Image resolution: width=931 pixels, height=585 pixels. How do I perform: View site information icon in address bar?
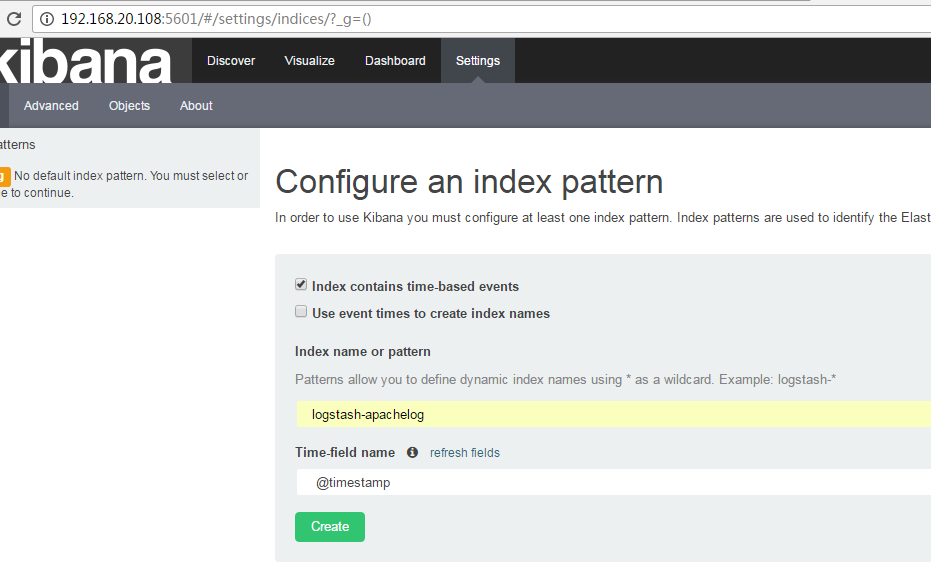[47, 19]
